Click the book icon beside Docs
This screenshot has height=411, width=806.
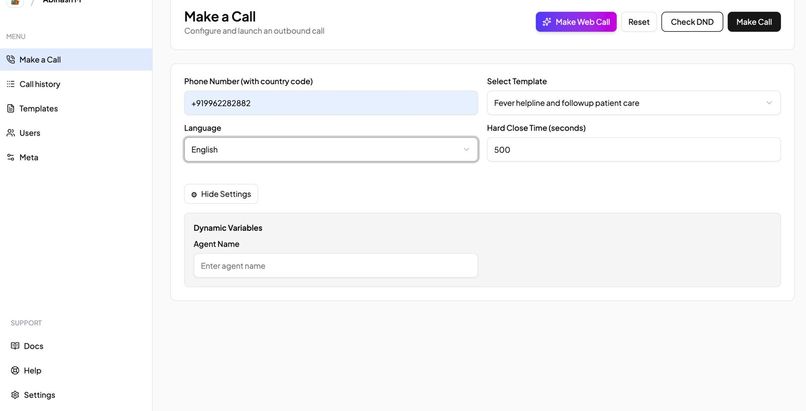15,346
